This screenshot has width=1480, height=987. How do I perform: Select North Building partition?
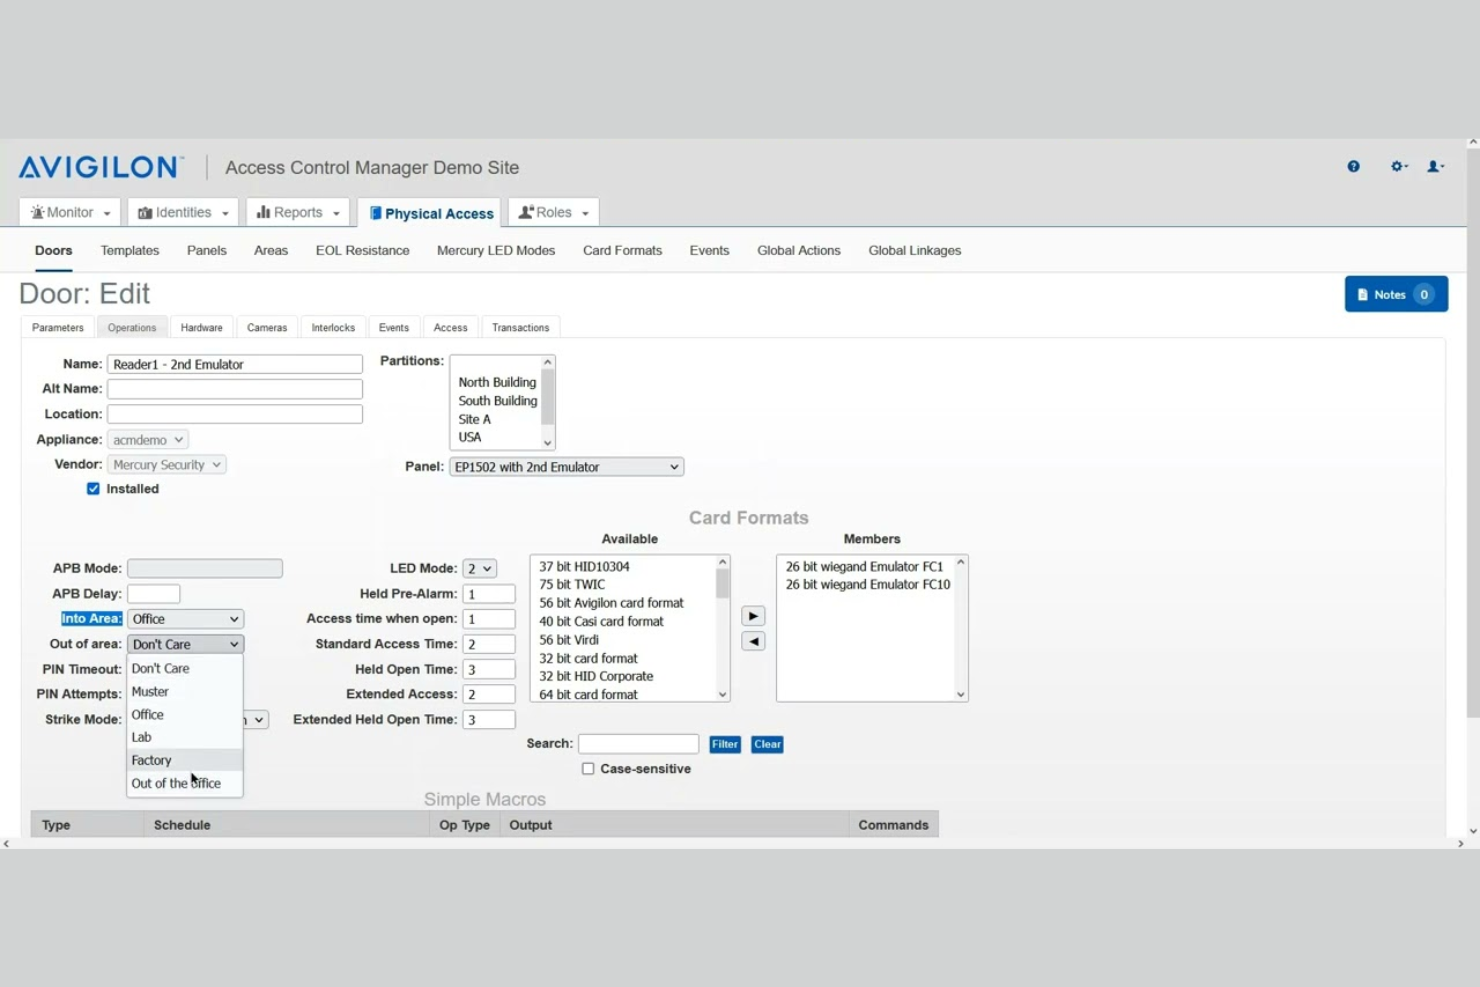[x=497, y=382]
